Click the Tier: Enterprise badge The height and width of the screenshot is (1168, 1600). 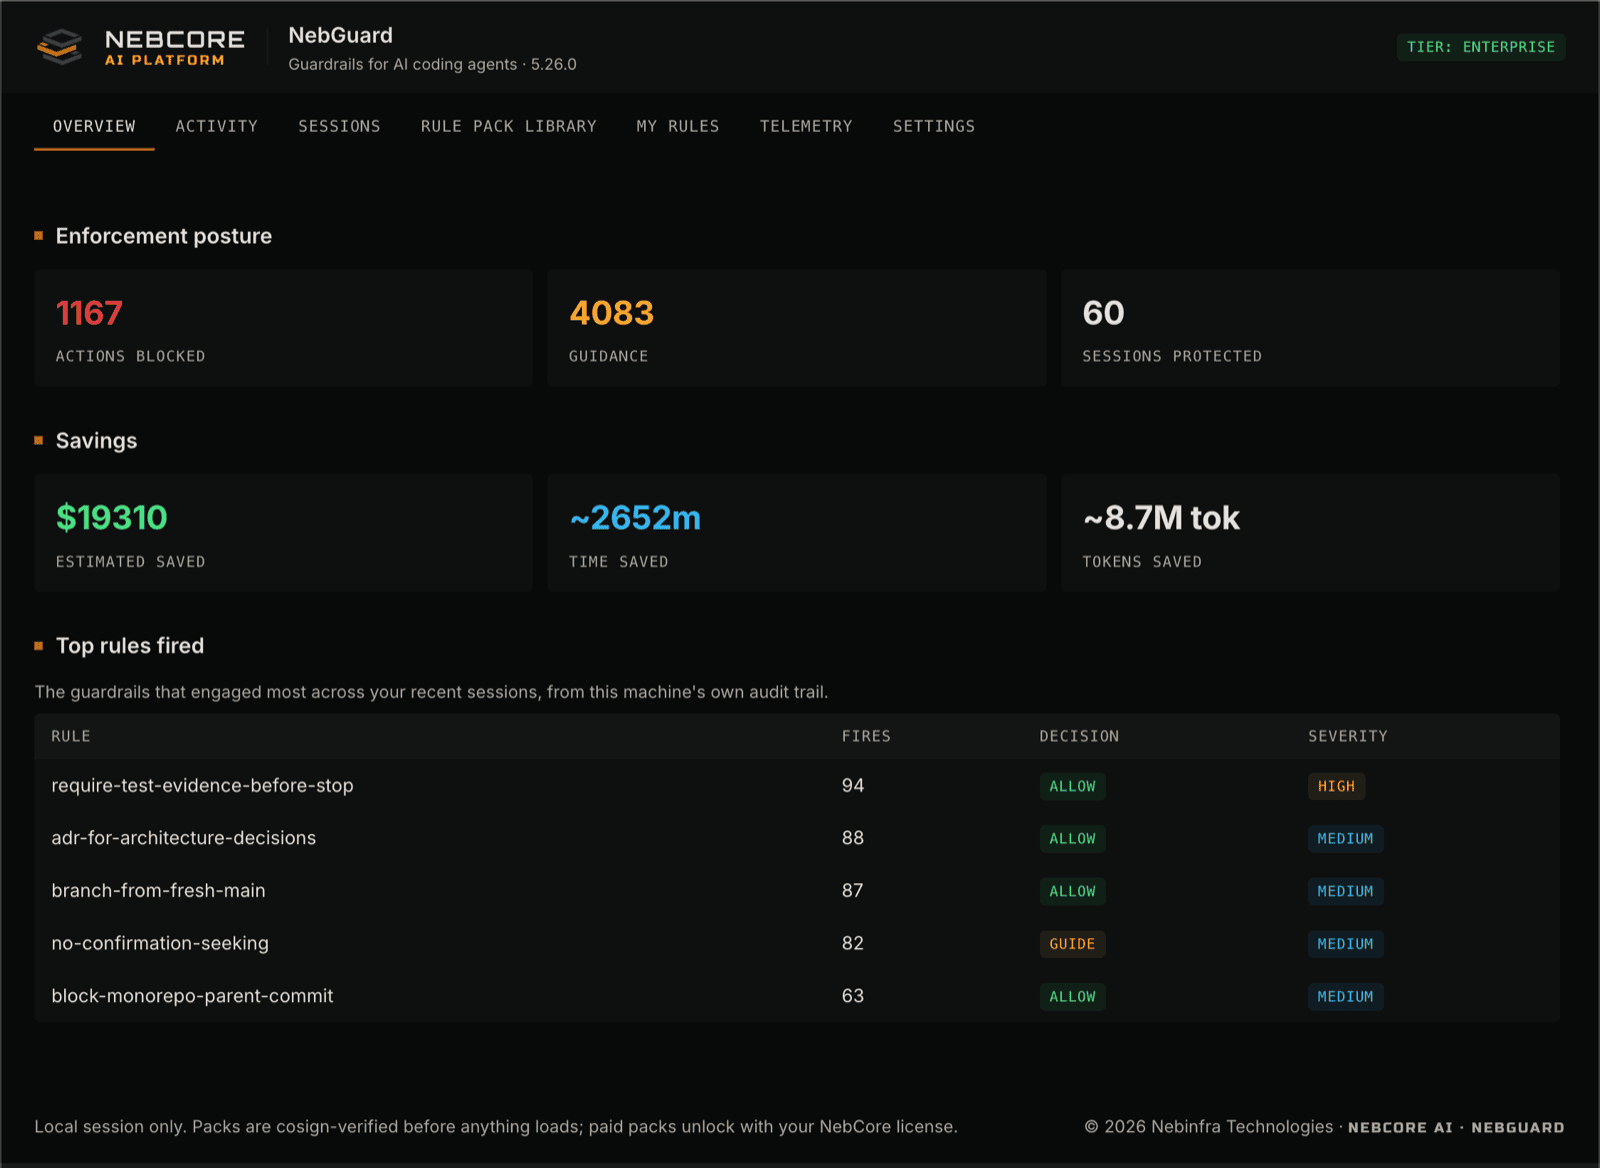tap(1481, 47)
